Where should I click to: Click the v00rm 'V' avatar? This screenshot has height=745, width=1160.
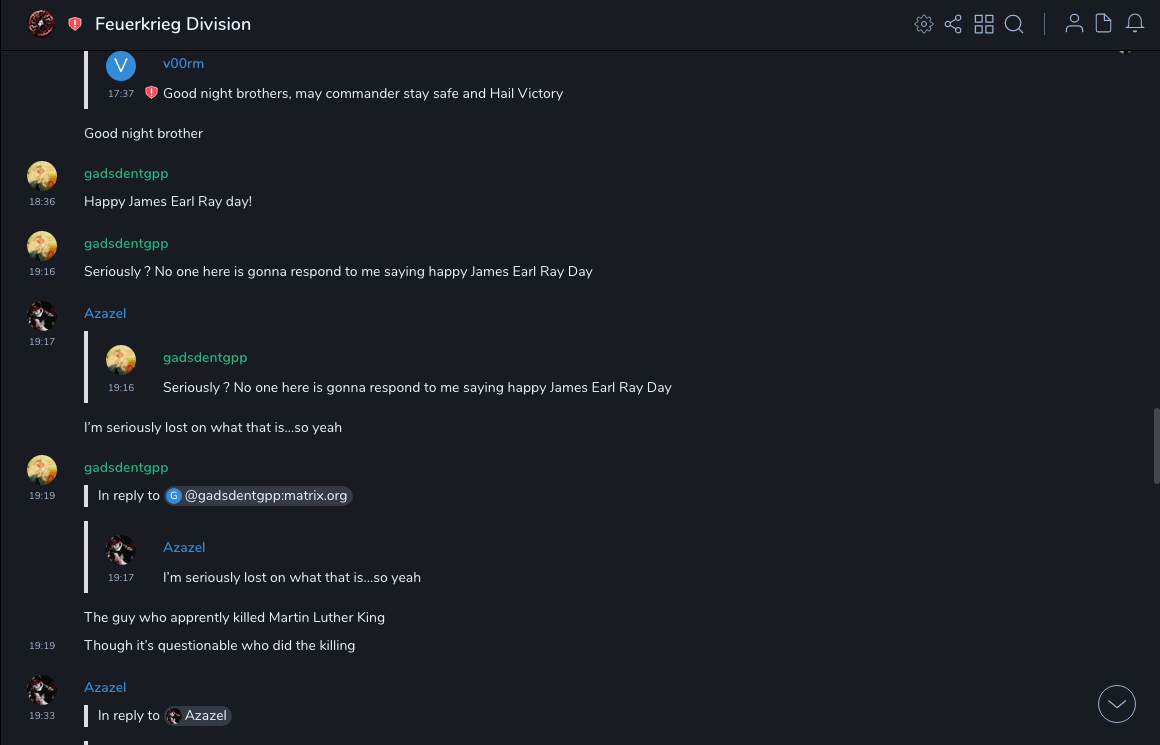121,66
